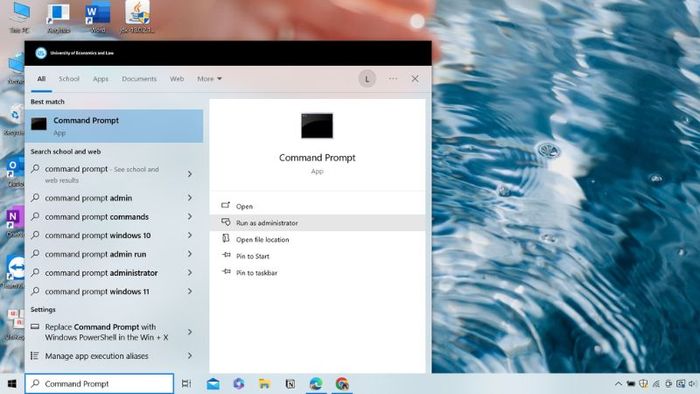Image resolution: width=700 pixels, height=394 pixels.
Task: Expand the 'command prompt commands' suggestion arrow
Action: pos(190,216)
